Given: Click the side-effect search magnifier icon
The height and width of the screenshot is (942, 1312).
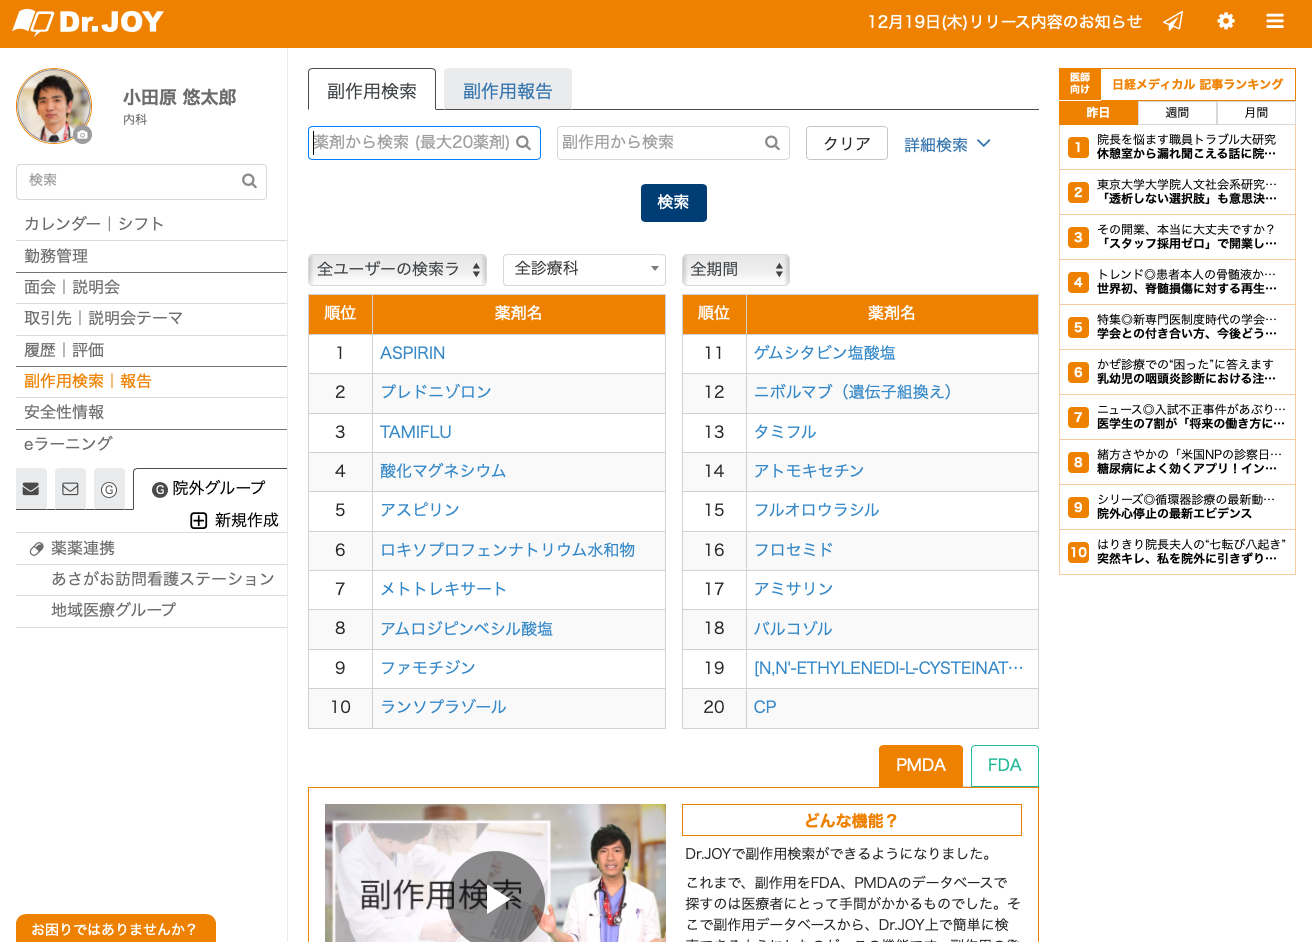Looking at the screenshot, I should [x=772, y=143].
